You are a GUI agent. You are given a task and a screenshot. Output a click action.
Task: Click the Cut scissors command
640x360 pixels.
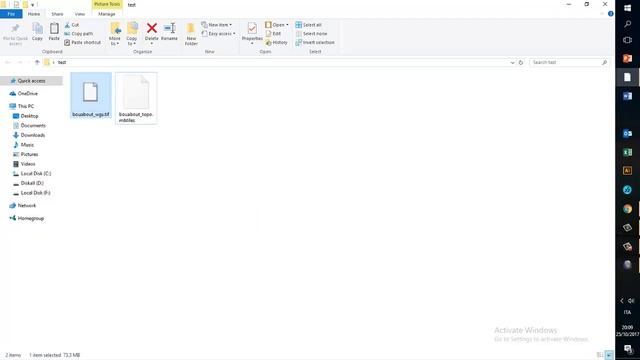tap(72, 25)
